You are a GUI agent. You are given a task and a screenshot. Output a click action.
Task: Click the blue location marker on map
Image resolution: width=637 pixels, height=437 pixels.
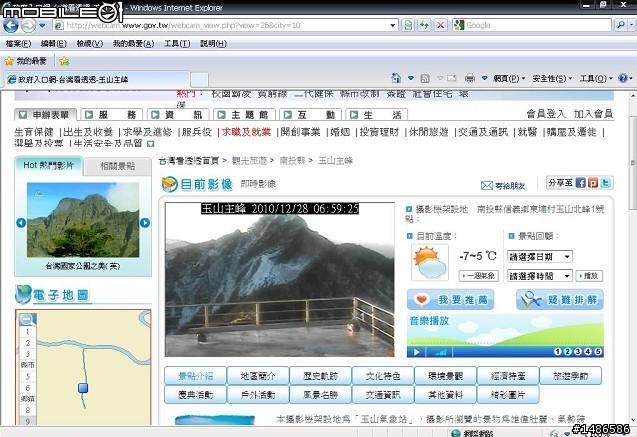(83, 388)
